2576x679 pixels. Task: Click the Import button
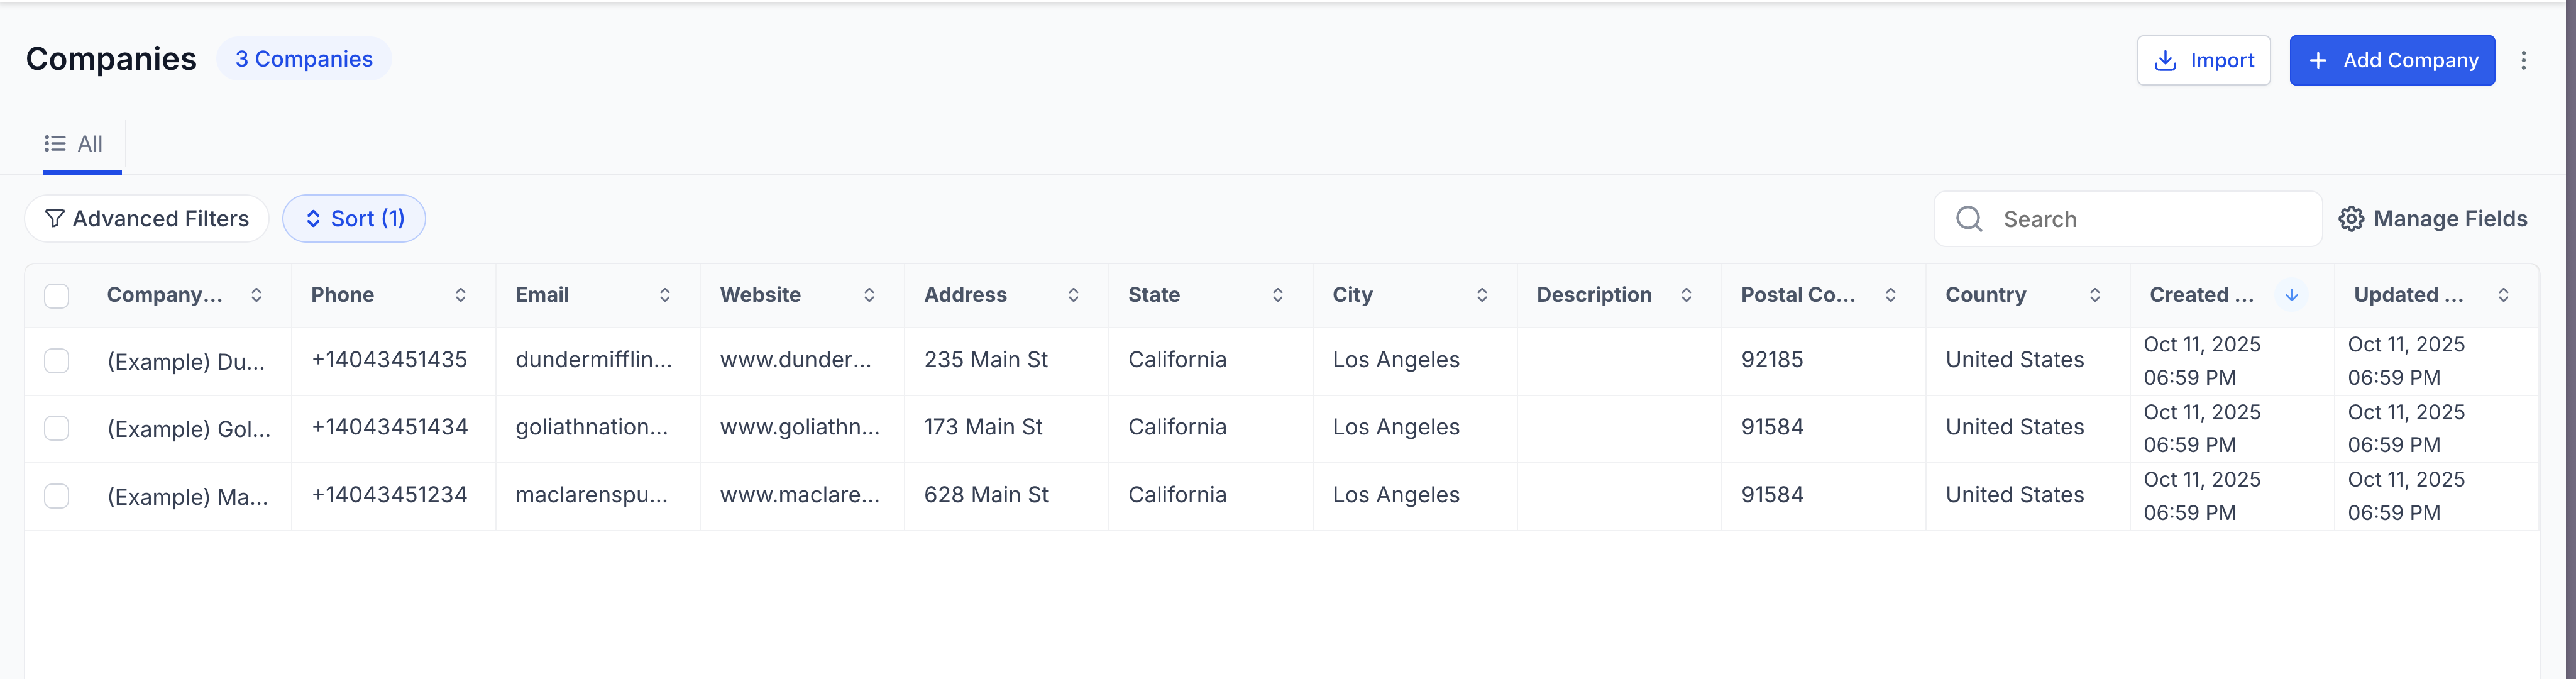tap(2204, 60)
